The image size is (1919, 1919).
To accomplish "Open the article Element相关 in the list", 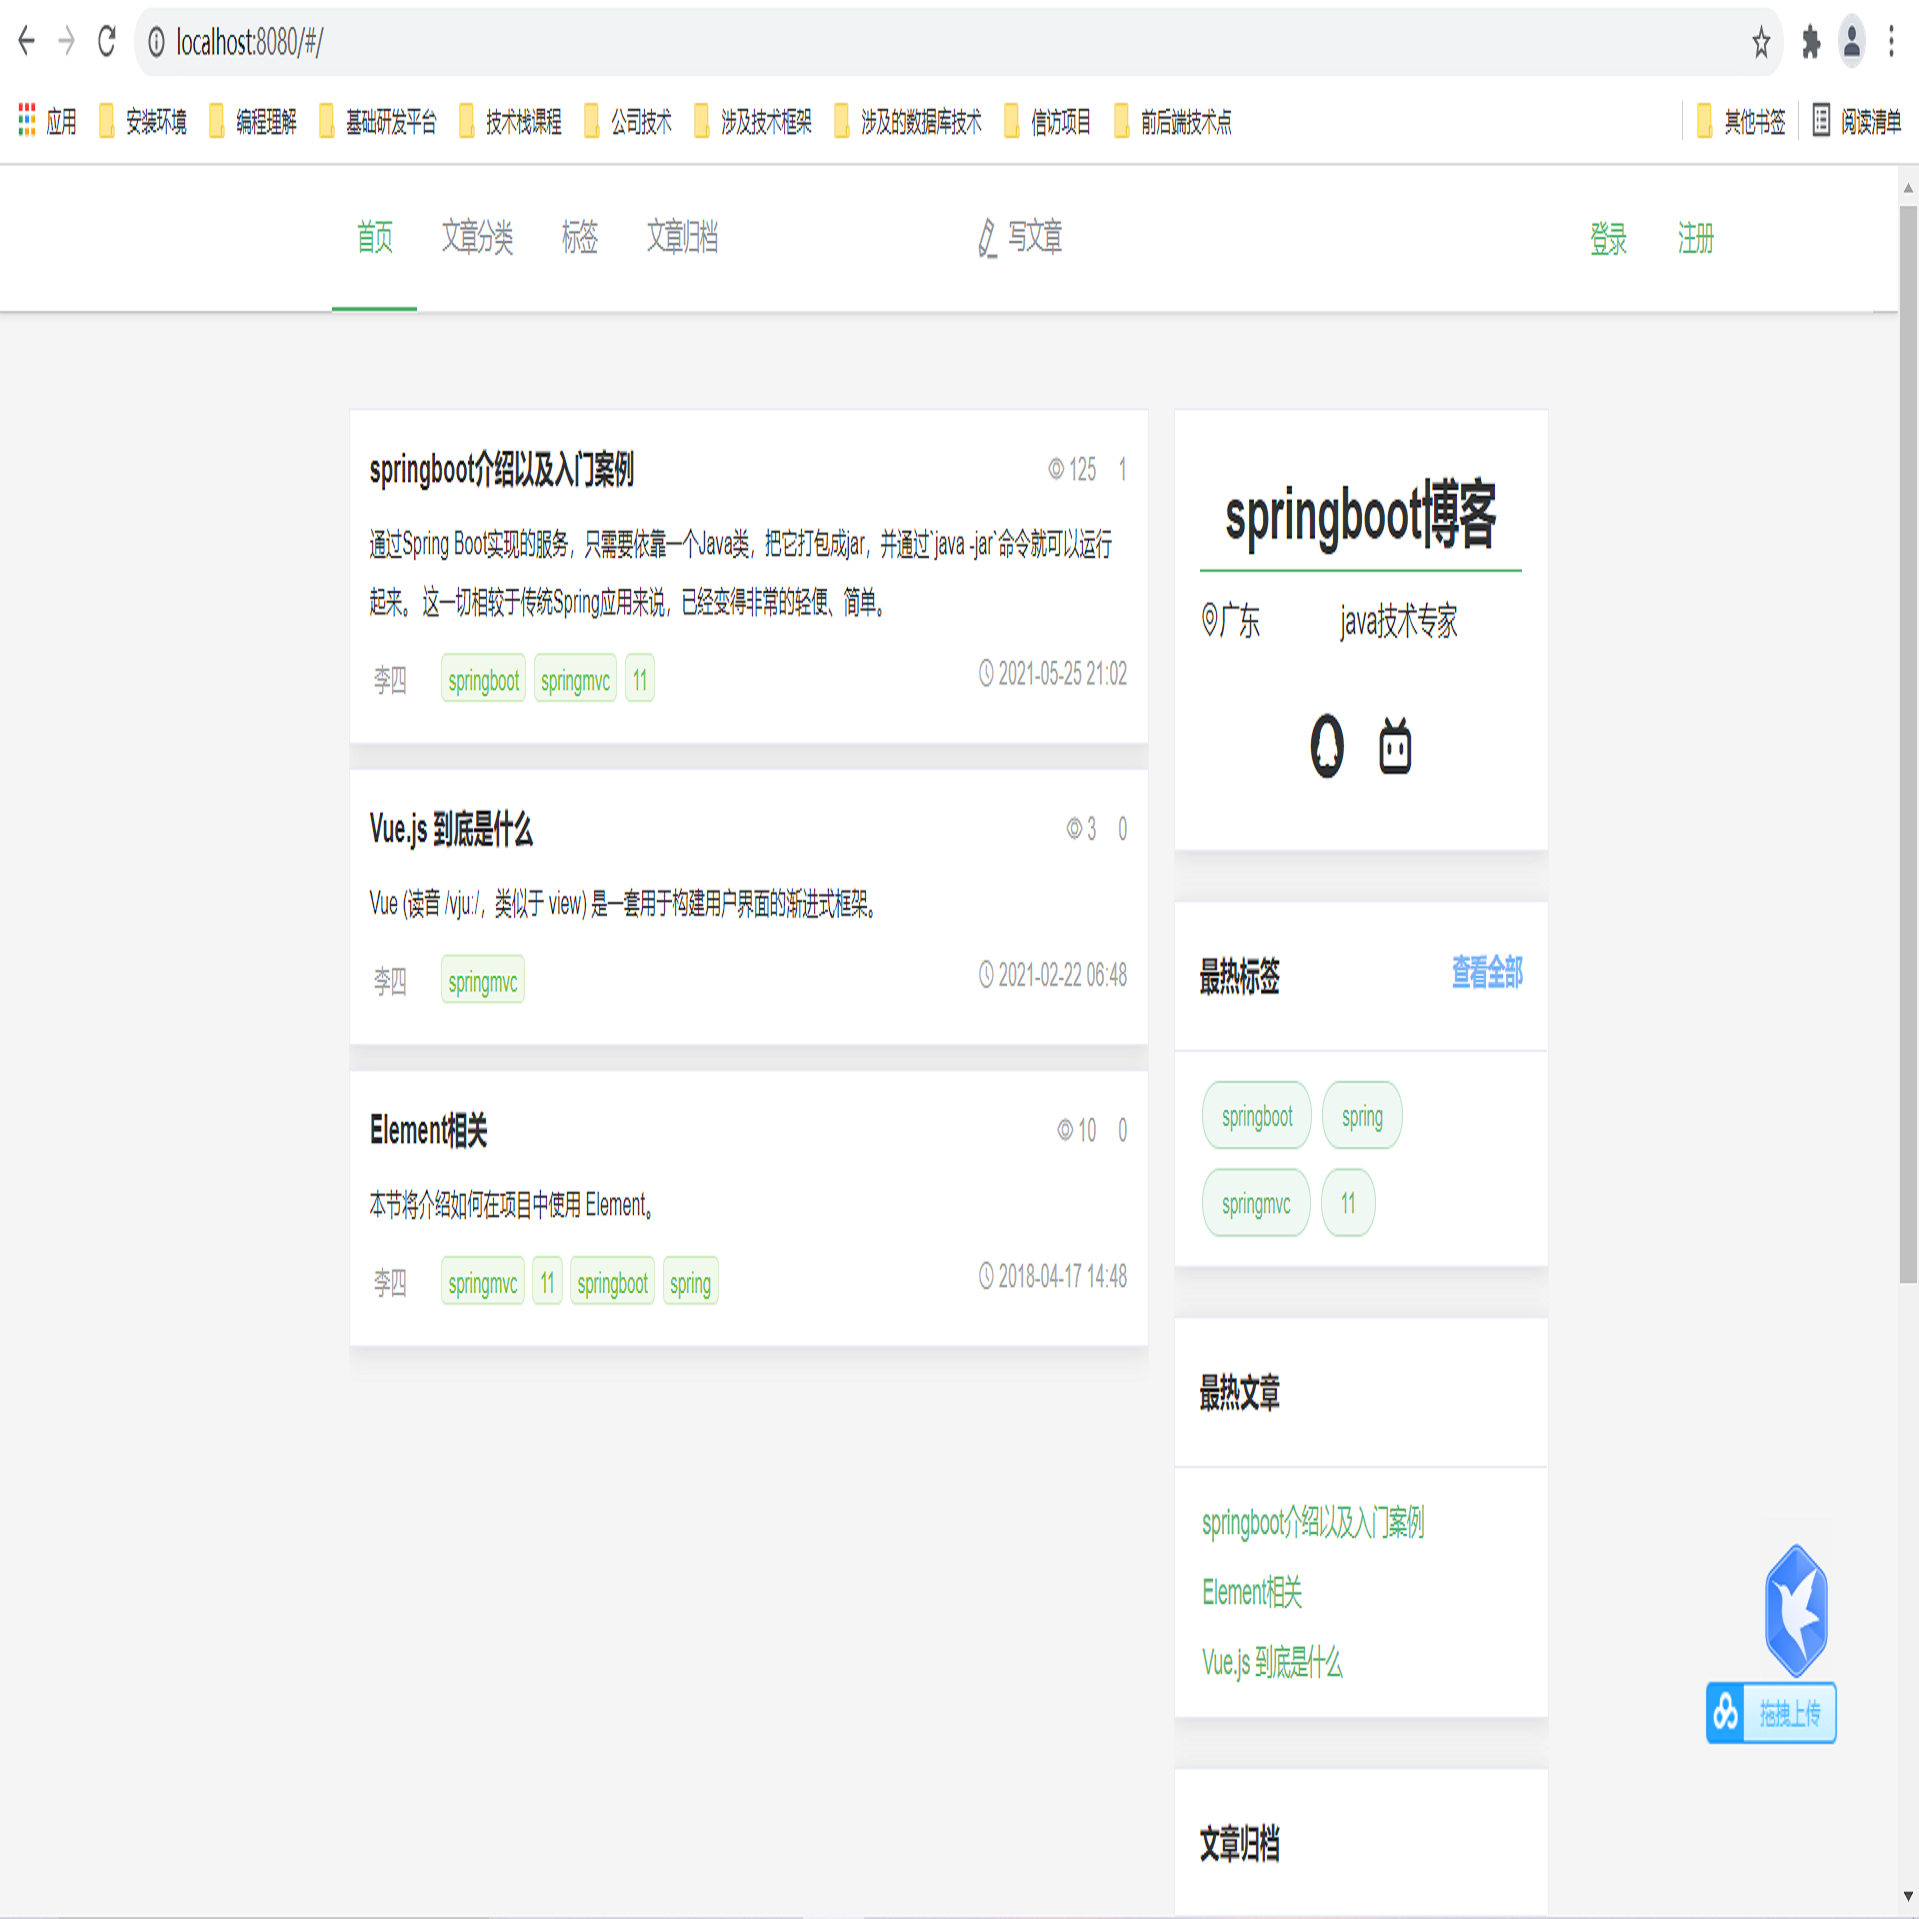I will [428, 1130].
